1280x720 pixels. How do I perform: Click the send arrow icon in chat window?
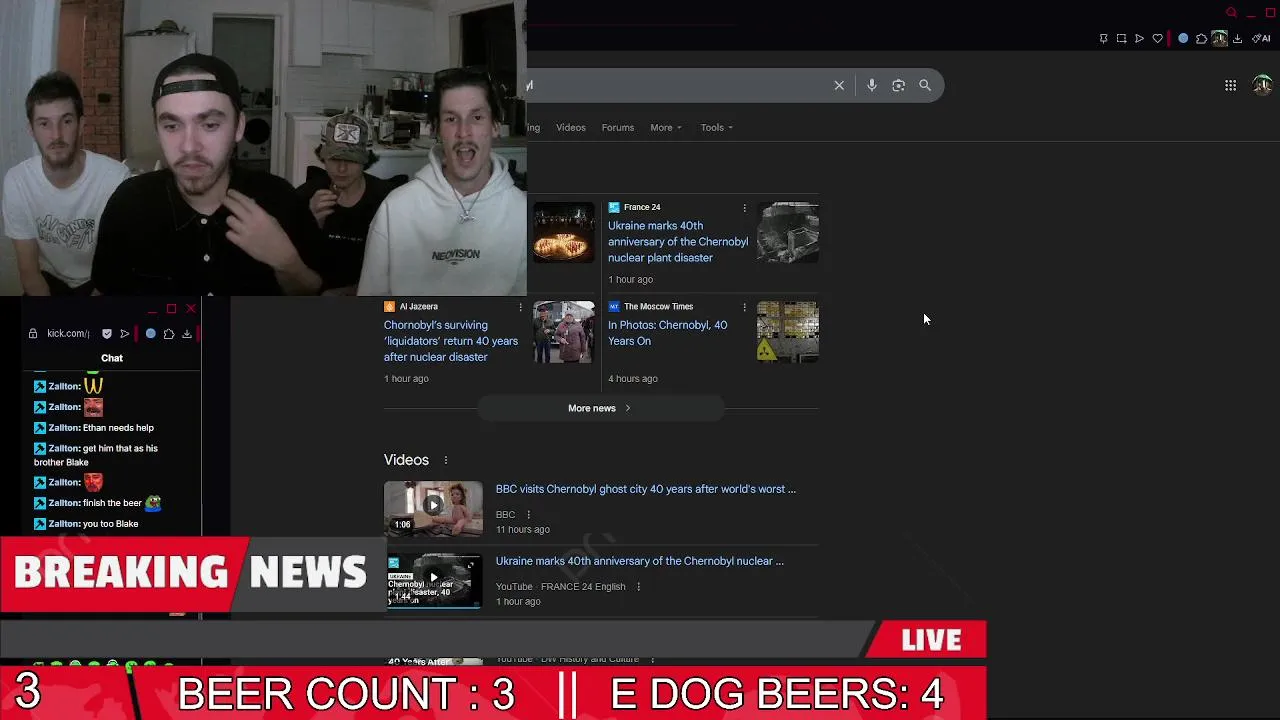pos(125,334)
